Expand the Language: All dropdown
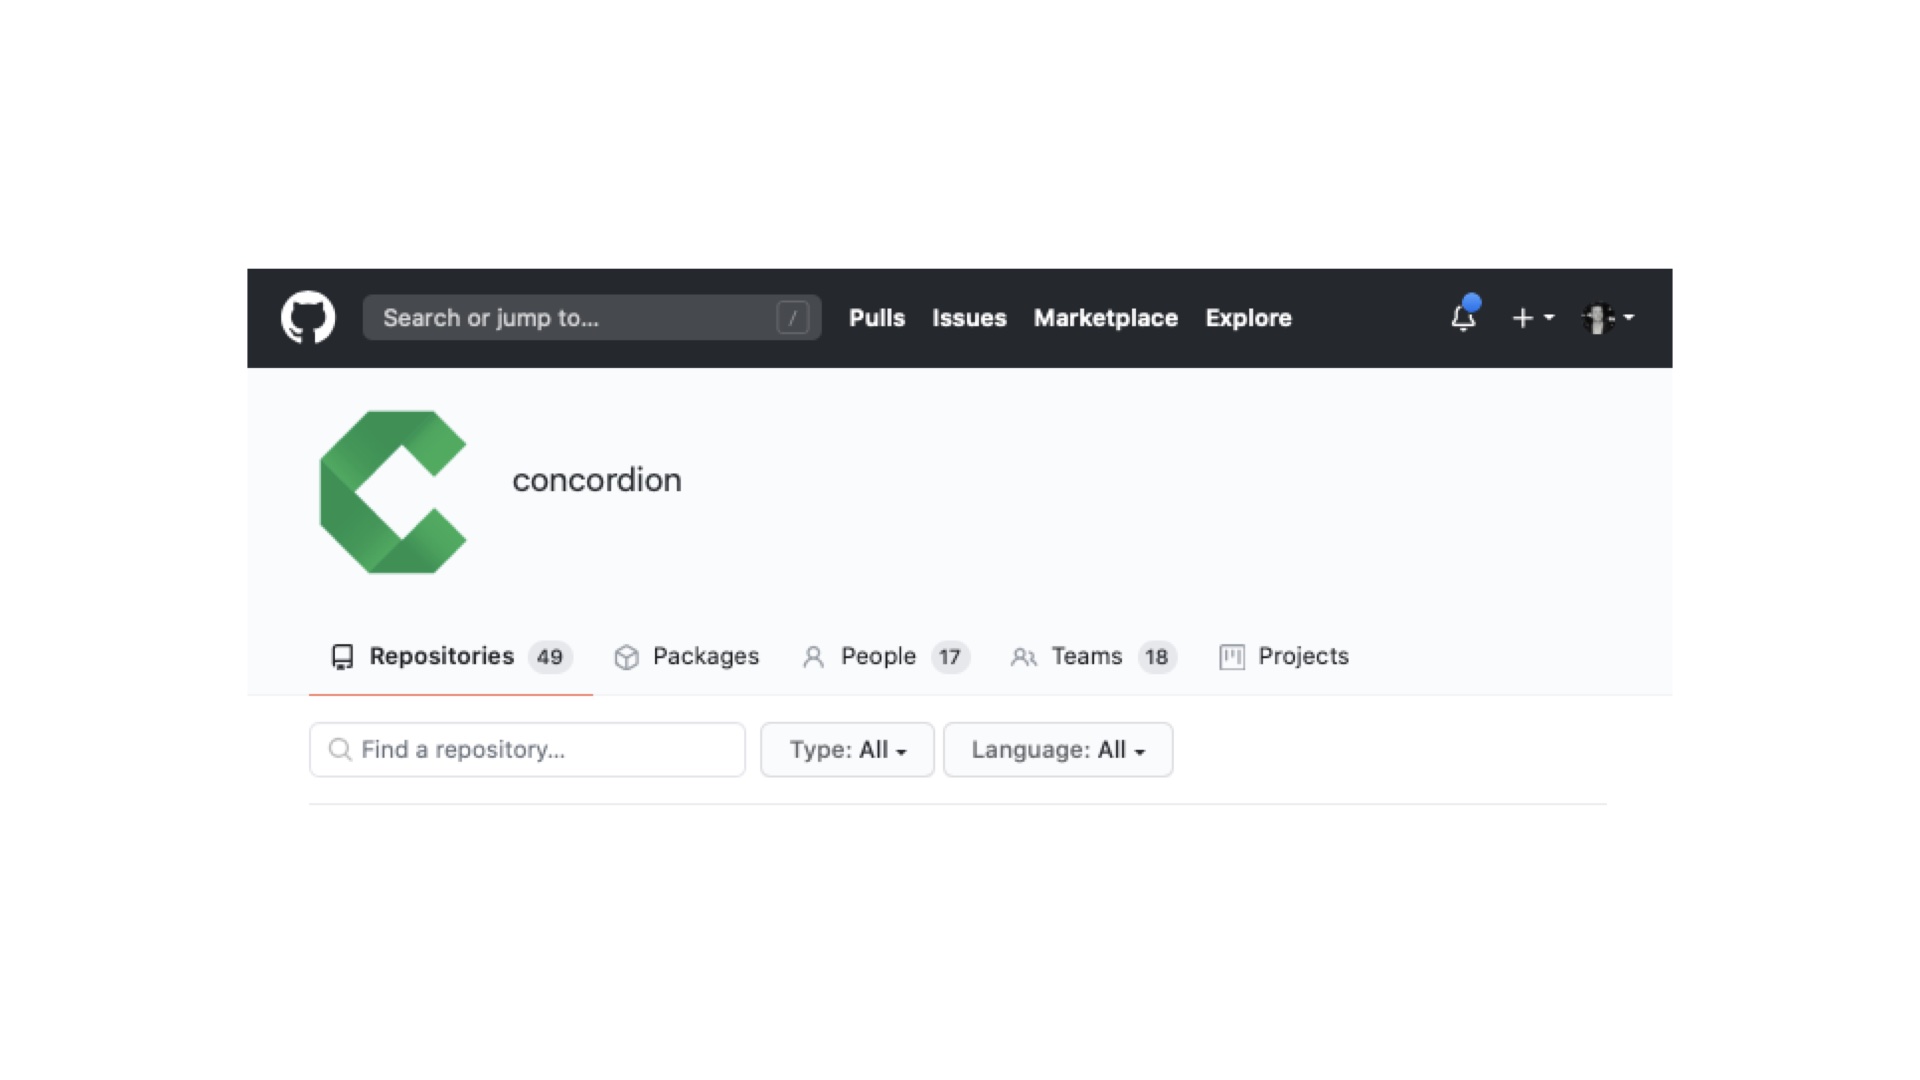1920x1080 pixels. [x=1058, y=750]
